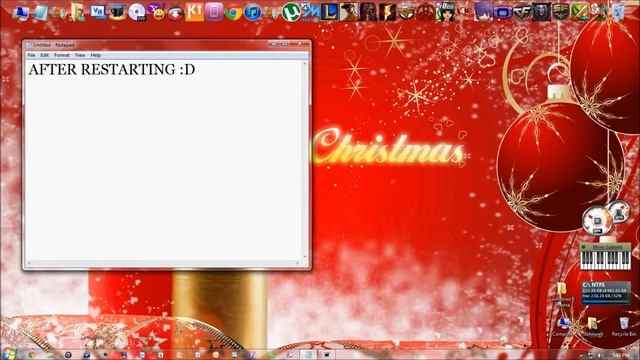Open the red download-arrow app icon
The image size is (640, 360).
[x=176, y=13]
